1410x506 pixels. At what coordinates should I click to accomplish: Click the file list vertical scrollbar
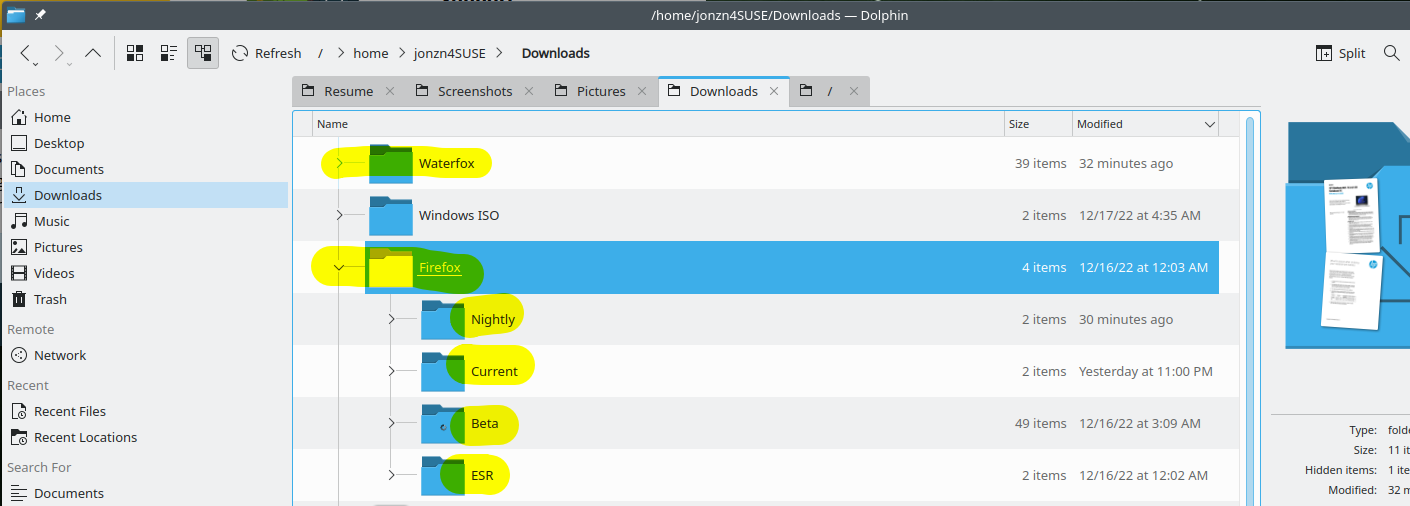(x=1249, y=310)
